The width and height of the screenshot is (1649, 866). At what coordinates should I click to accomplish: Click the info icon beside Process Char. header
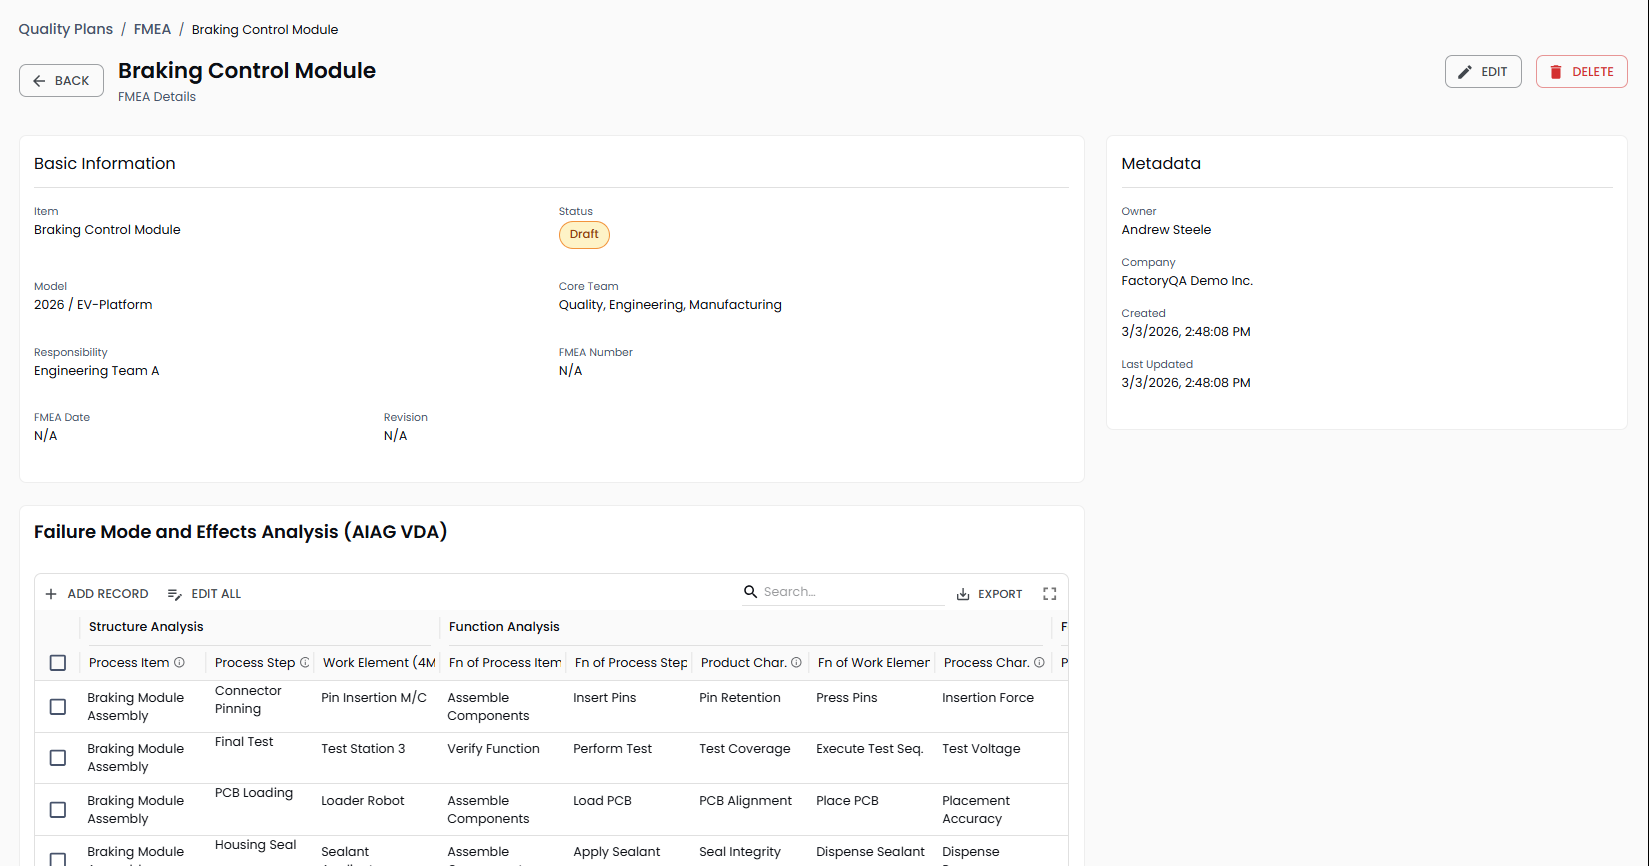pyautogui.click(x=1039, y=662)
